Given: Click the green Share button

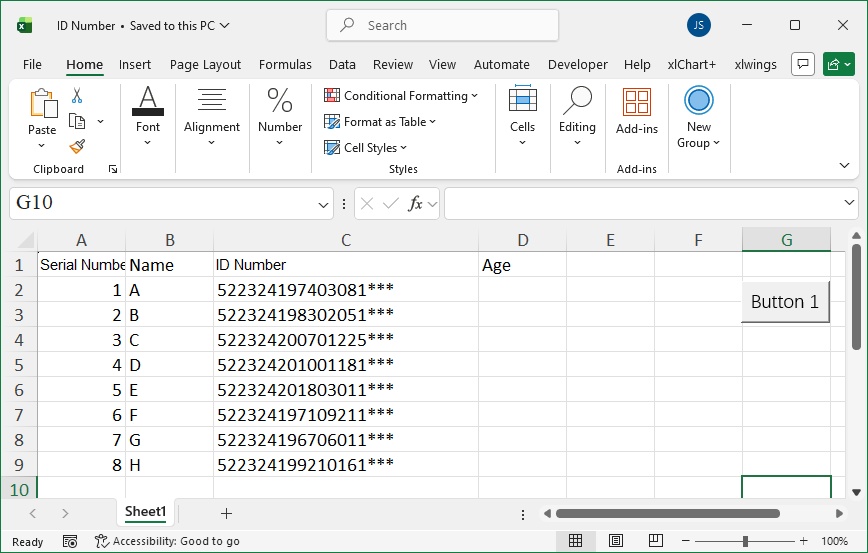Looking at the screenshot, I should (839, 64).
